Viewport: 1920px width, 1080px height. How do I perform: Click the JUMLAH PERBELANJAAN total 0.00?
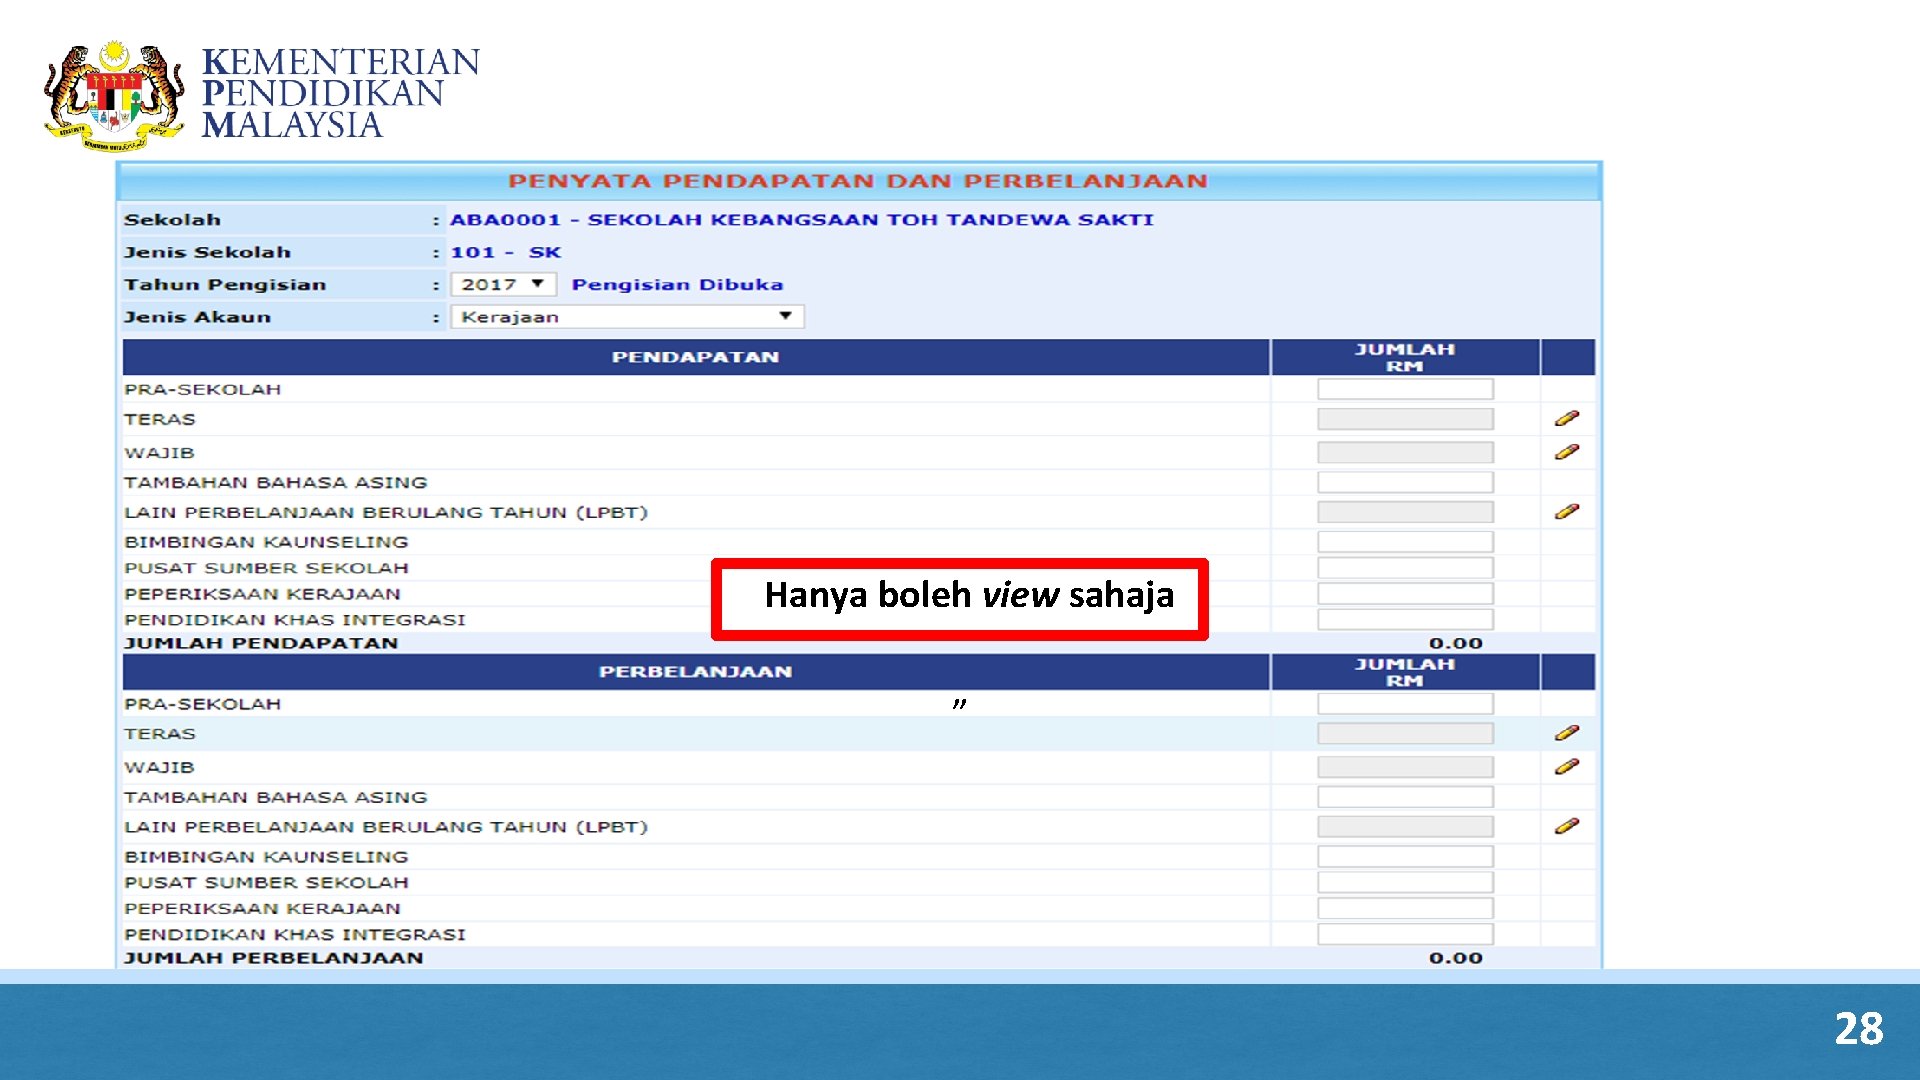tap(1455, 958)
